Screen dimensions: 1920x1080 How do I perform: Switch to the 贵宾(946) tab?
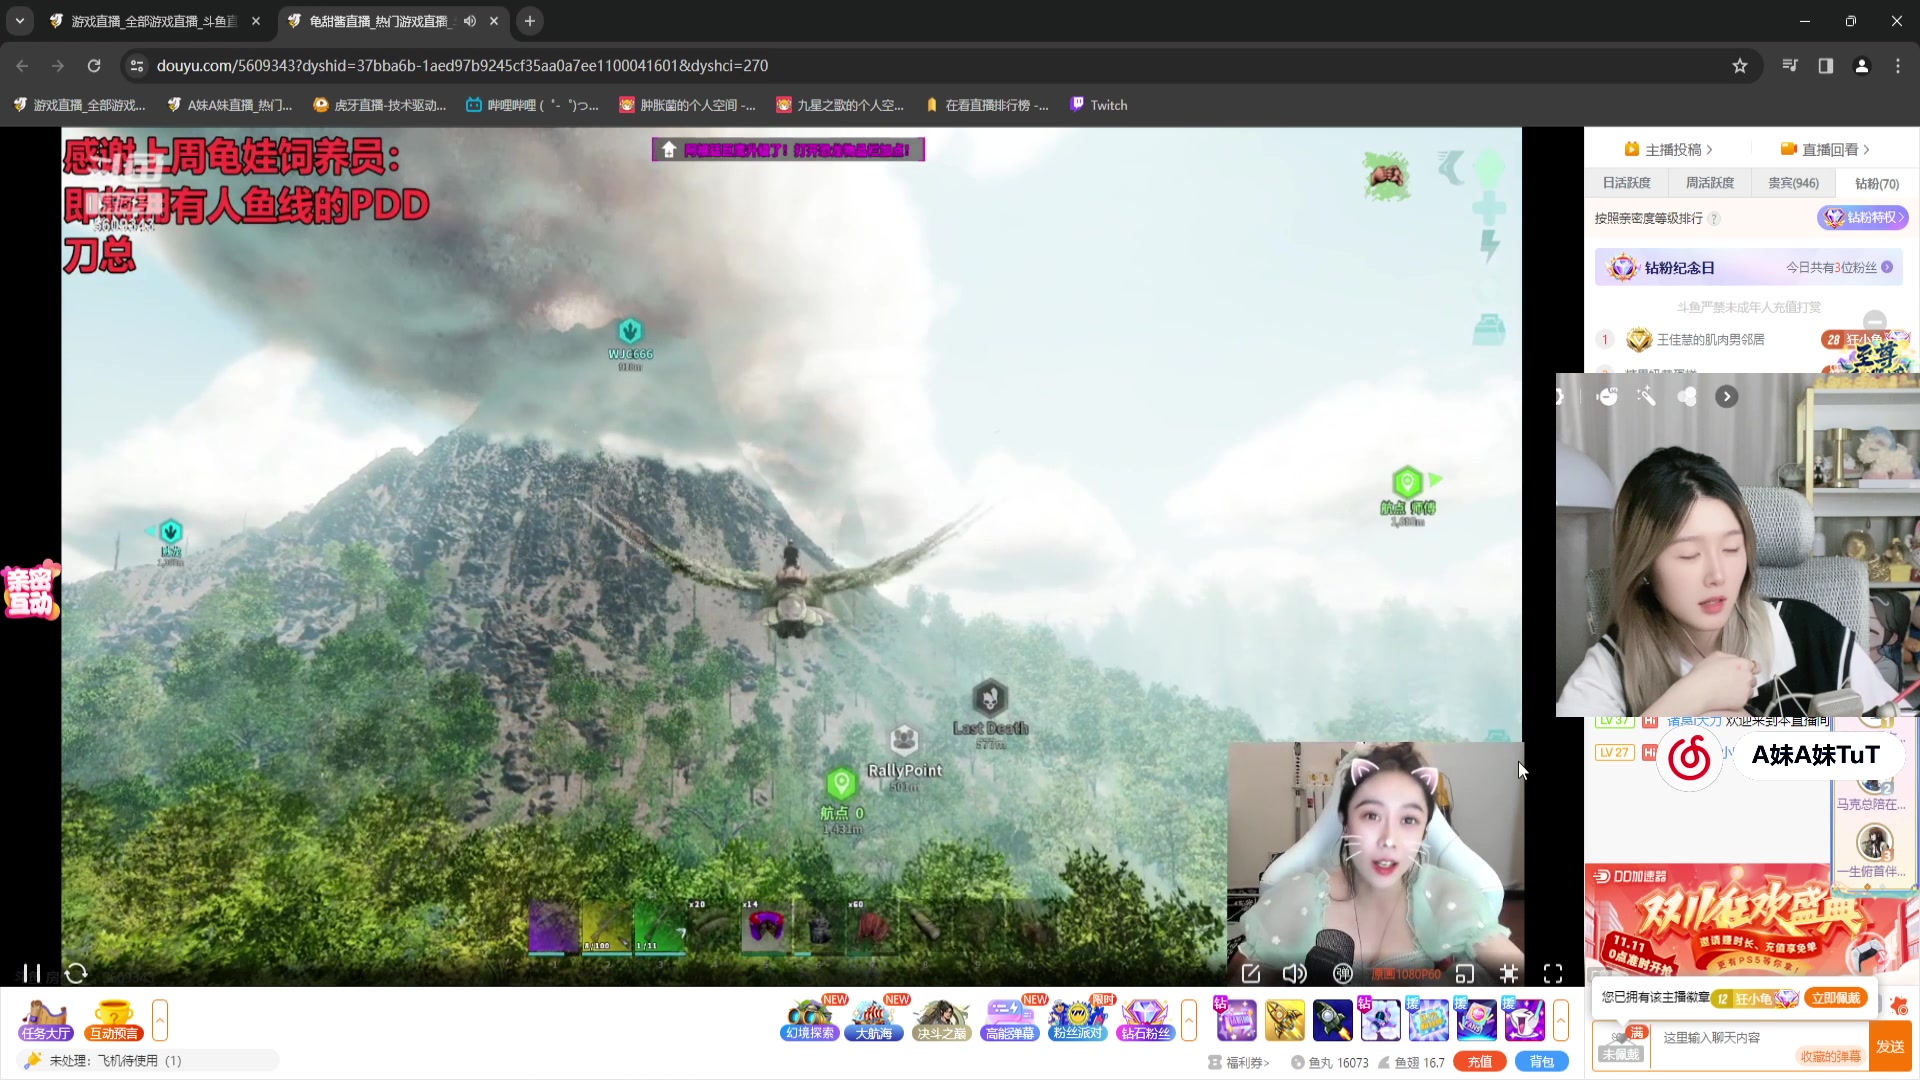tap(1793, 183)
